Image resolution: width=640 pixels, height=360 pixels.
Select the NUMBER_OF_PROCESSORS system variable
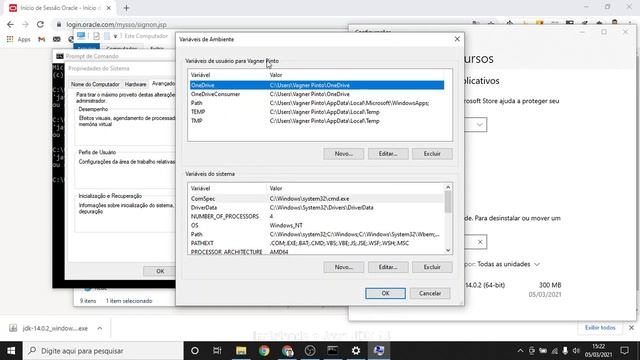[x=317, y=216]
